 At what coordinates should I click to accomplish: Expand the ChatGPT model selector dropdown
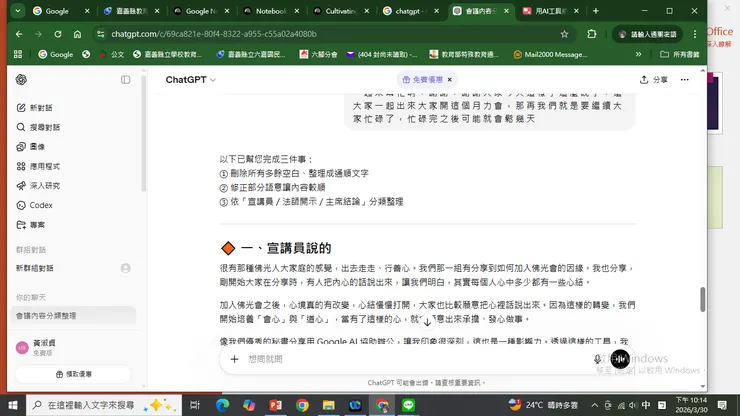coord(191,80)
